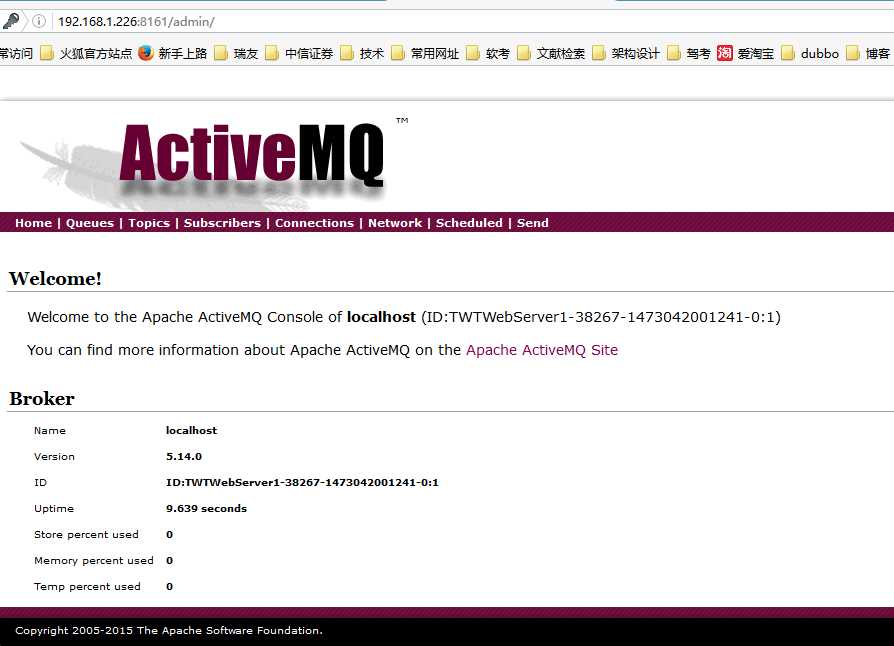This screenshot has height=646, width=894.
Task: Open the 瑞友 bookmark folder
Action: tap(236, 54)
